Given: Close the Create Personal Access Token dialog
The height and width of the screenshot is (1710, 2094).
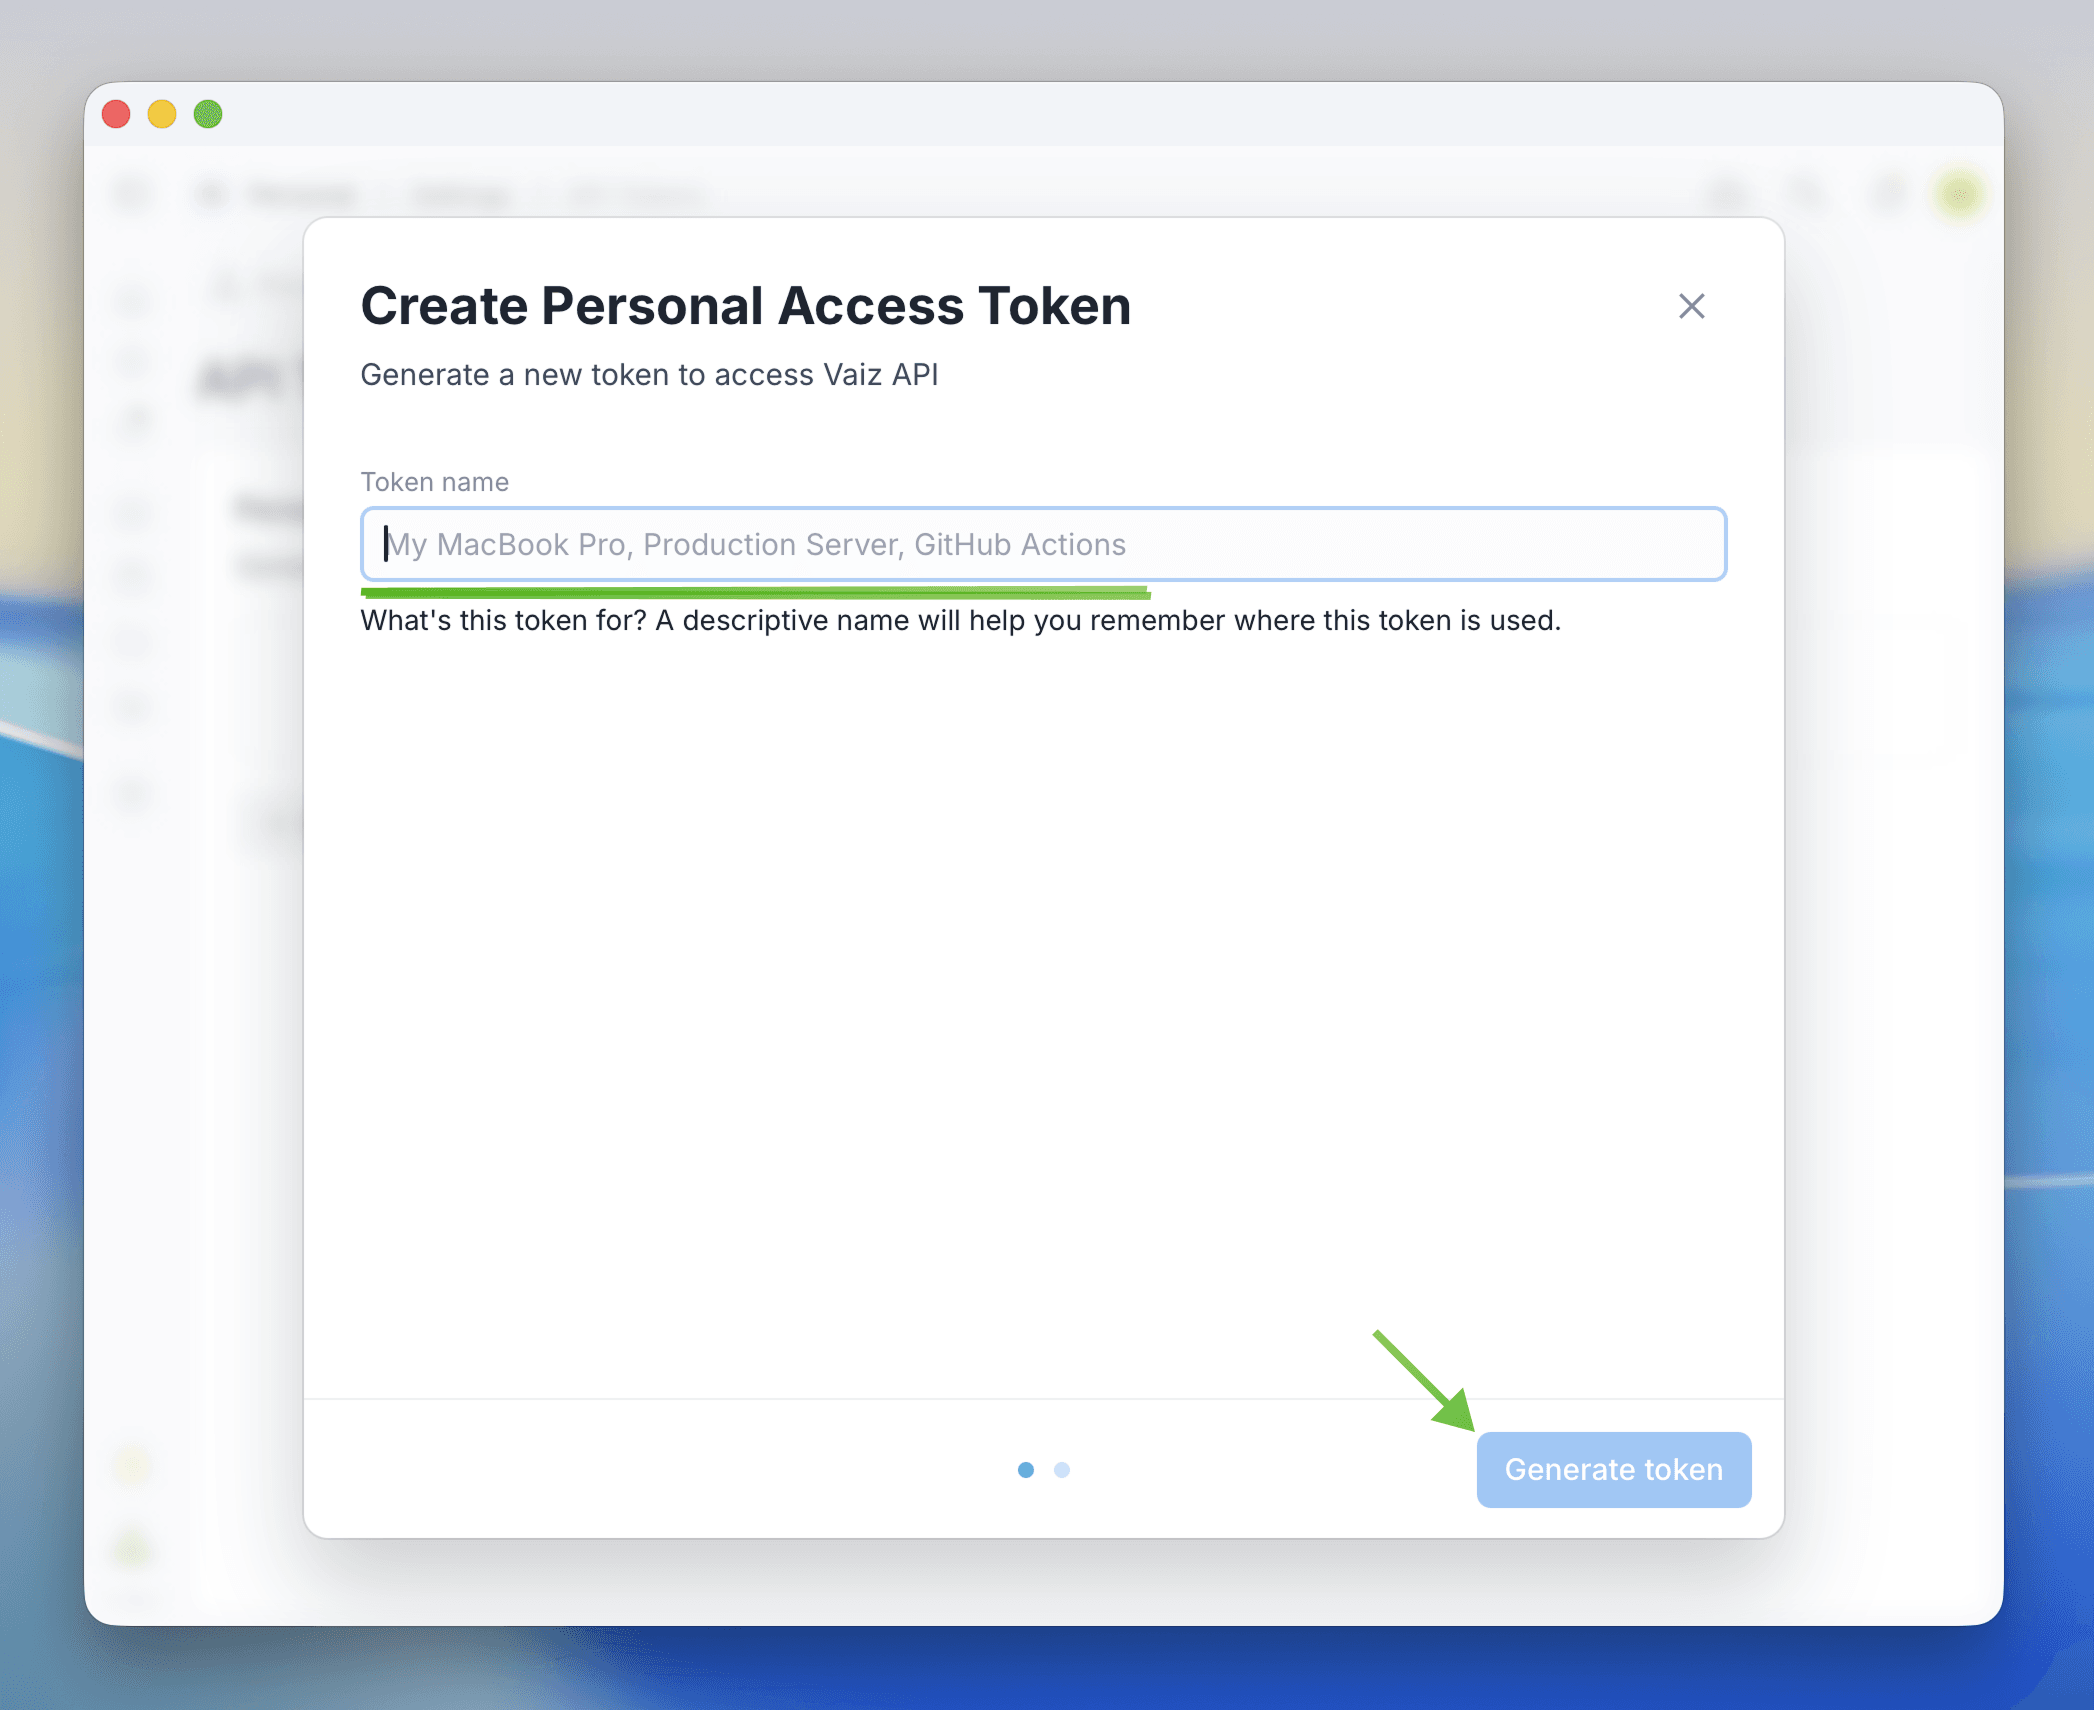Looking at the screenshot, I should coord(1691,306).
